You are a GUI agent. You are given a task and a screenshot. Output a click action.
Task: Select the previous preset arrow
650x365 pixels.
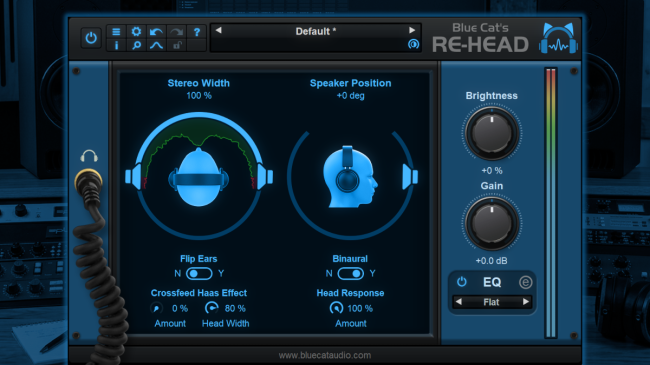[218, 30]
